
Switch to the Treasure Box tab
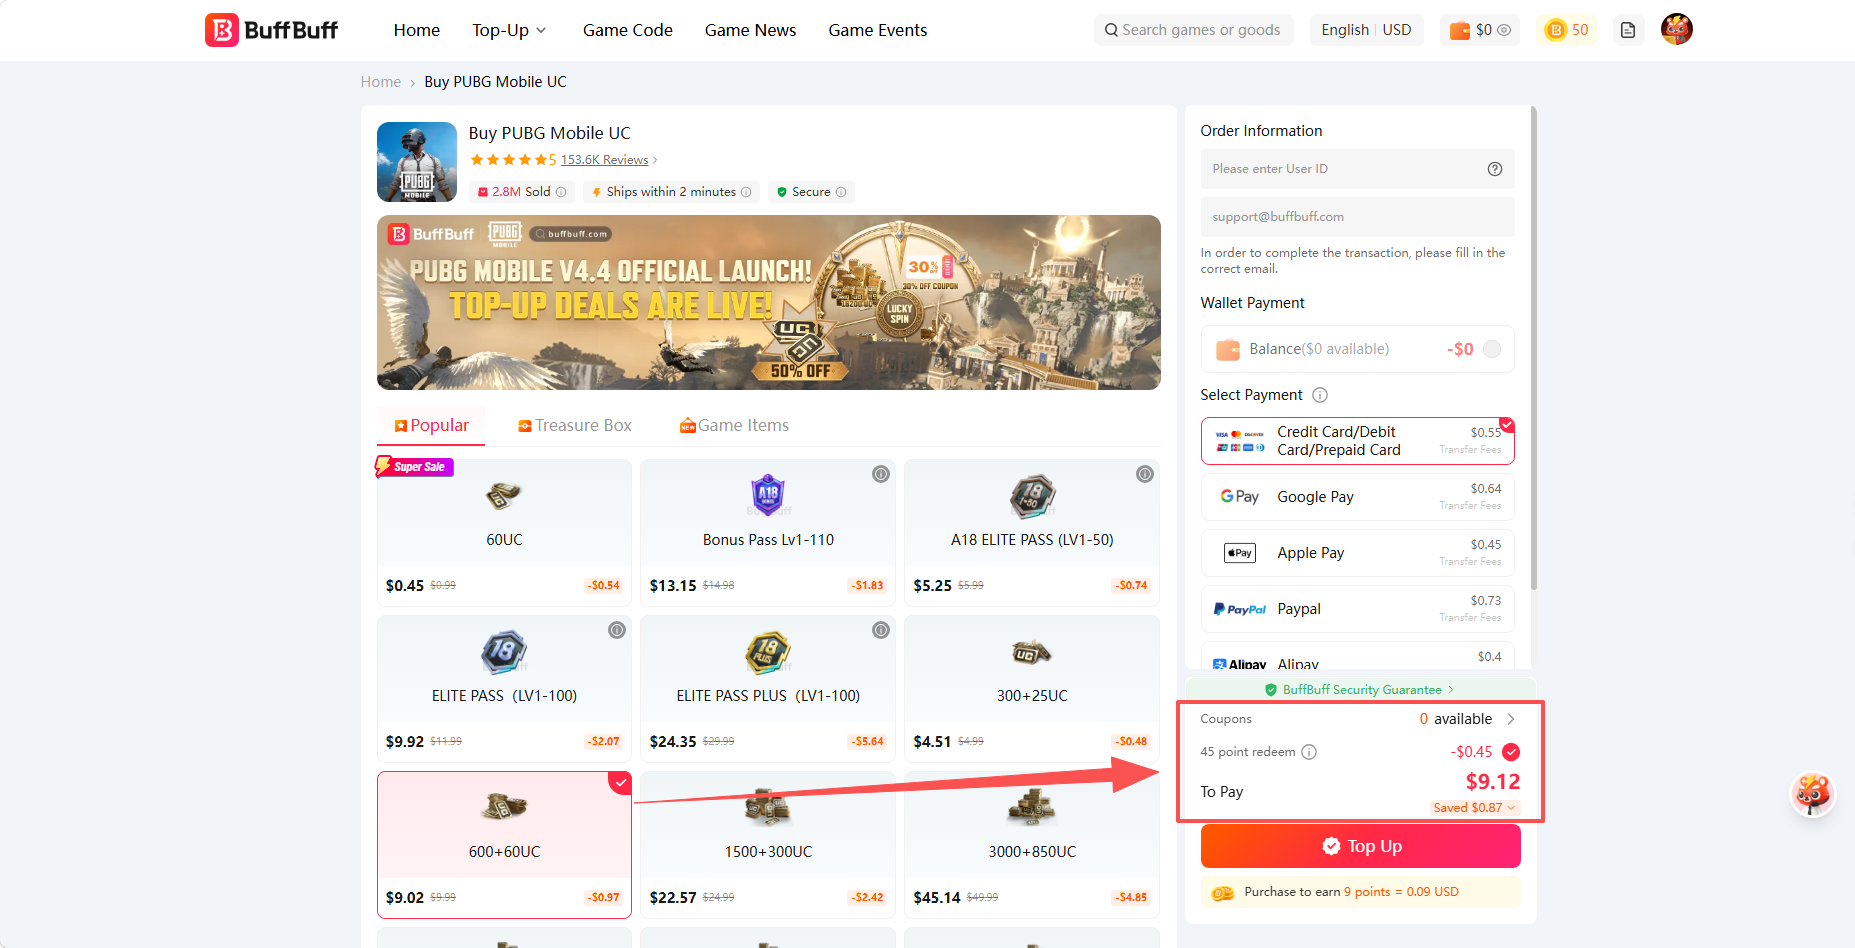click(575, 425)
